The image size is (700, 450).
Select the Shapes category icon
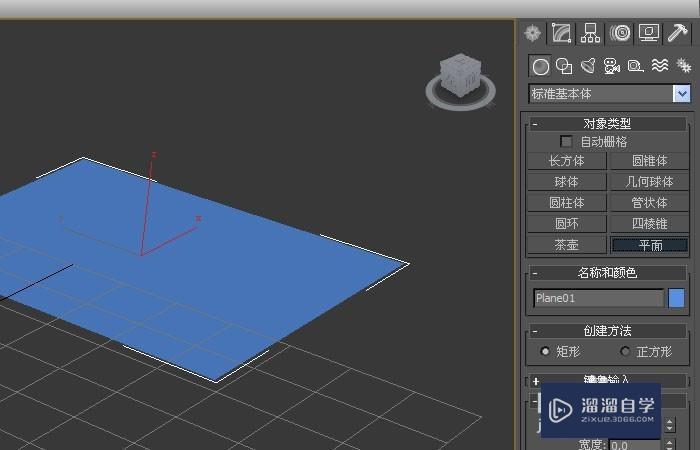(564, 67)
